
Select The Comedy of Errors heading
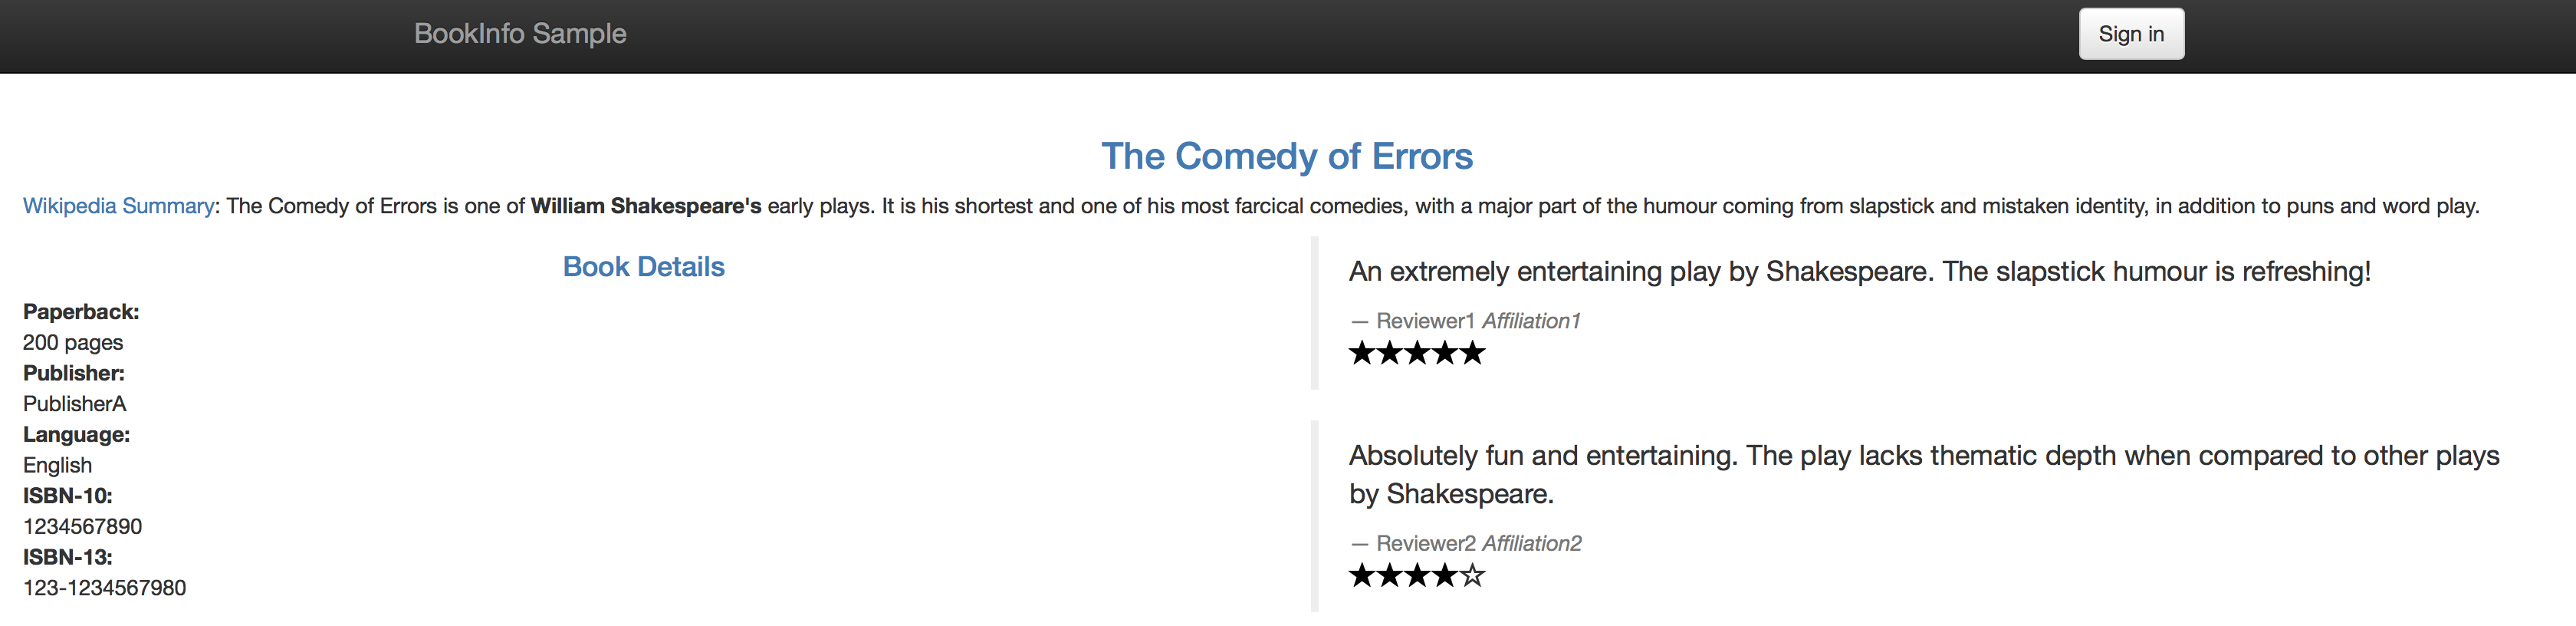(1287, 156)
